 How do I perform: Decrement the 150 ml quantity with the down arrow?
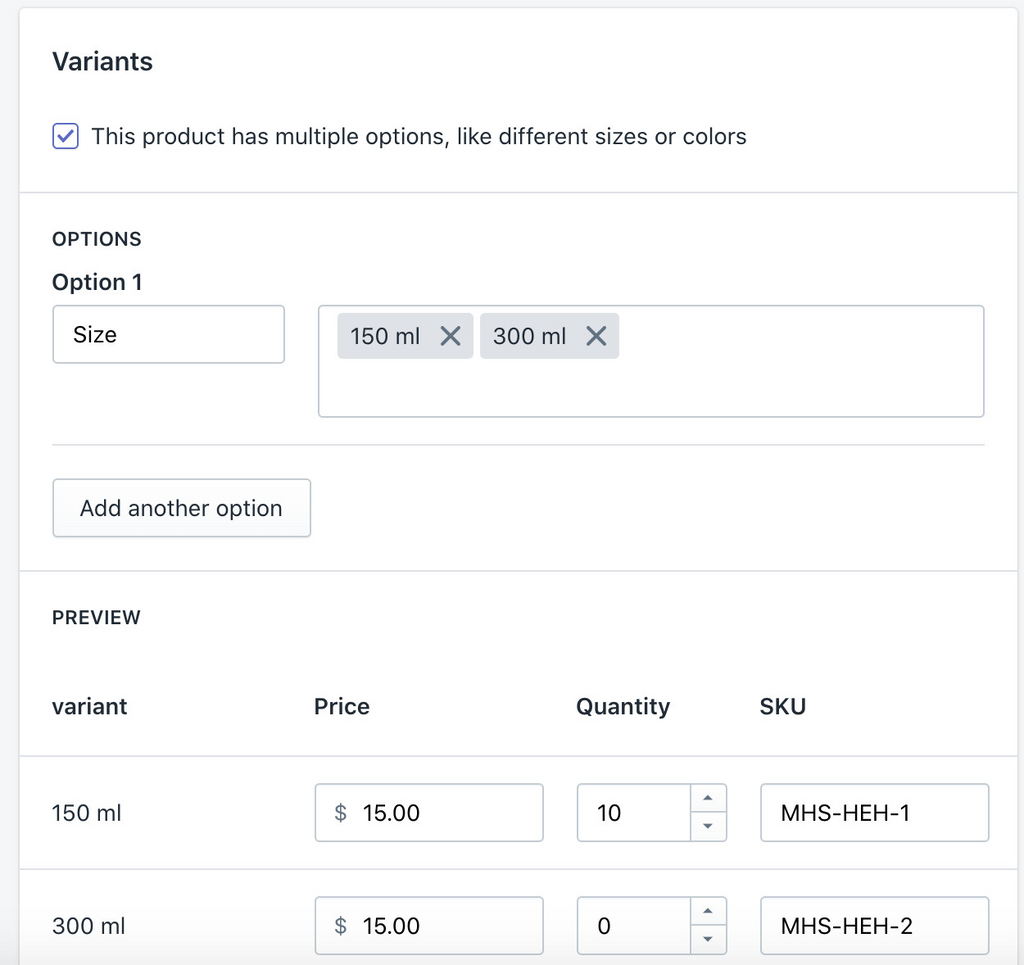pos(709,827)
